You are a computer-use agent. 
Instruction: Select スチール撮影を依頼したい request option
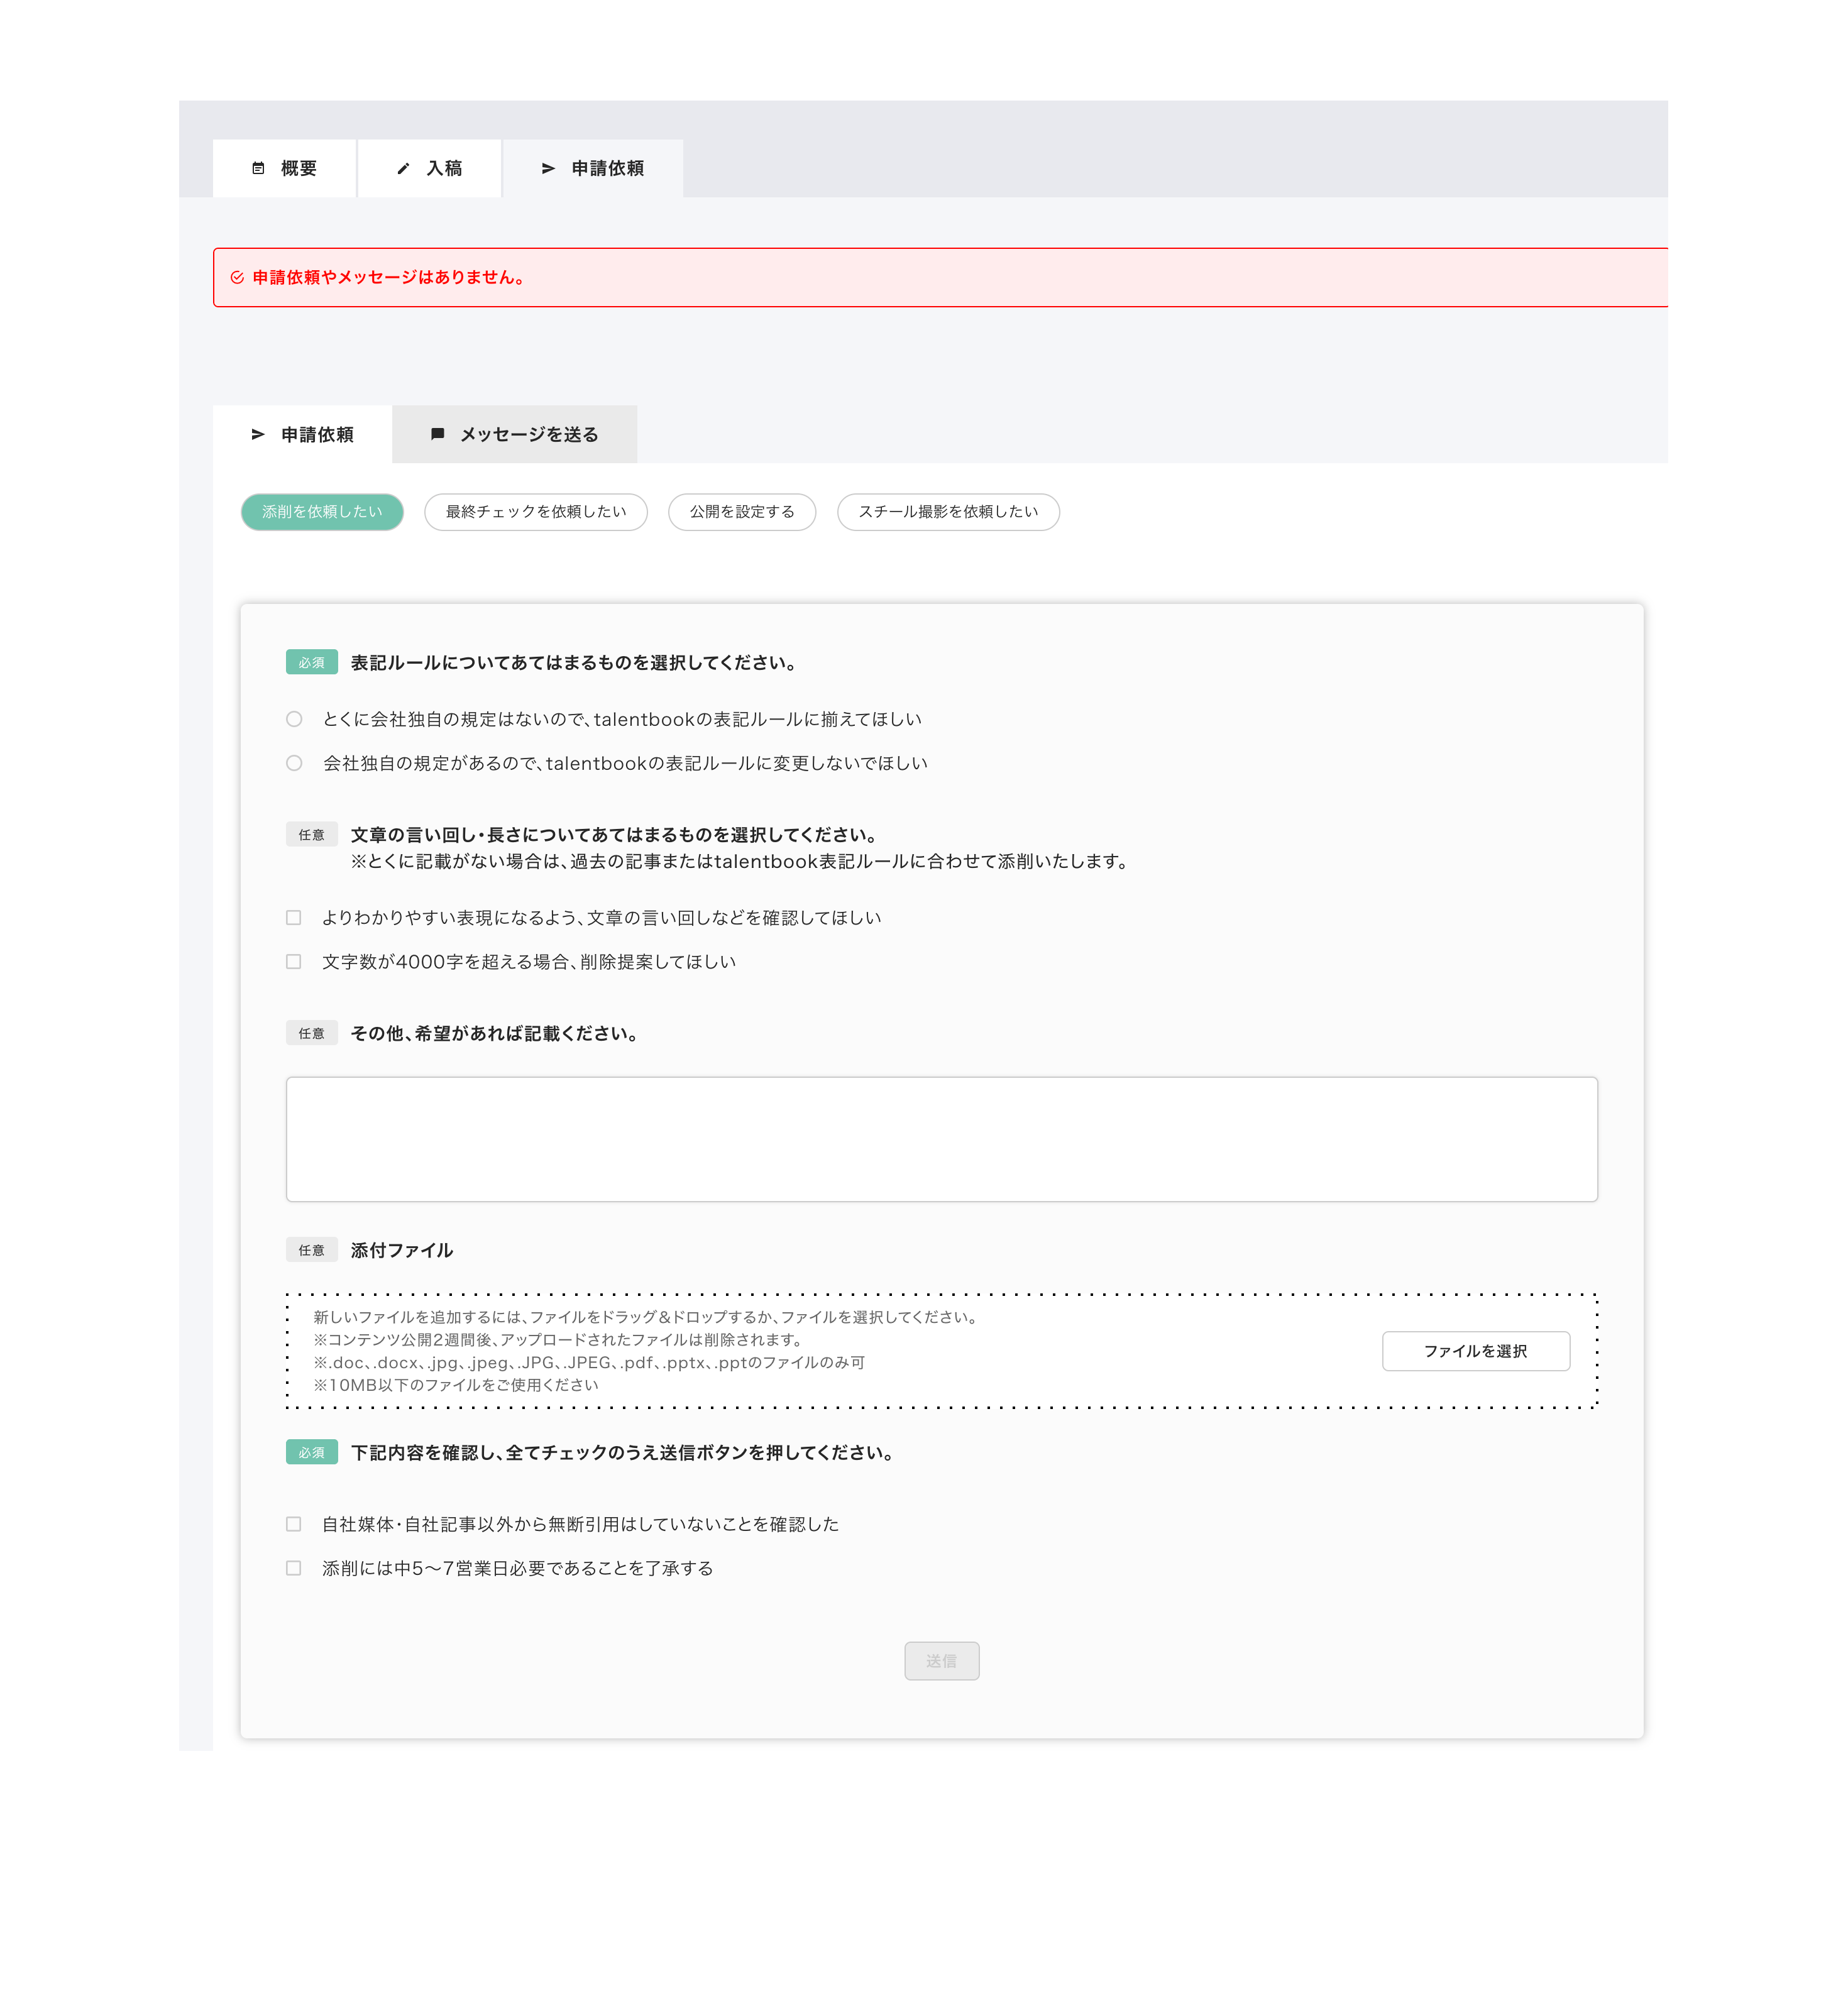click(948, 512)
